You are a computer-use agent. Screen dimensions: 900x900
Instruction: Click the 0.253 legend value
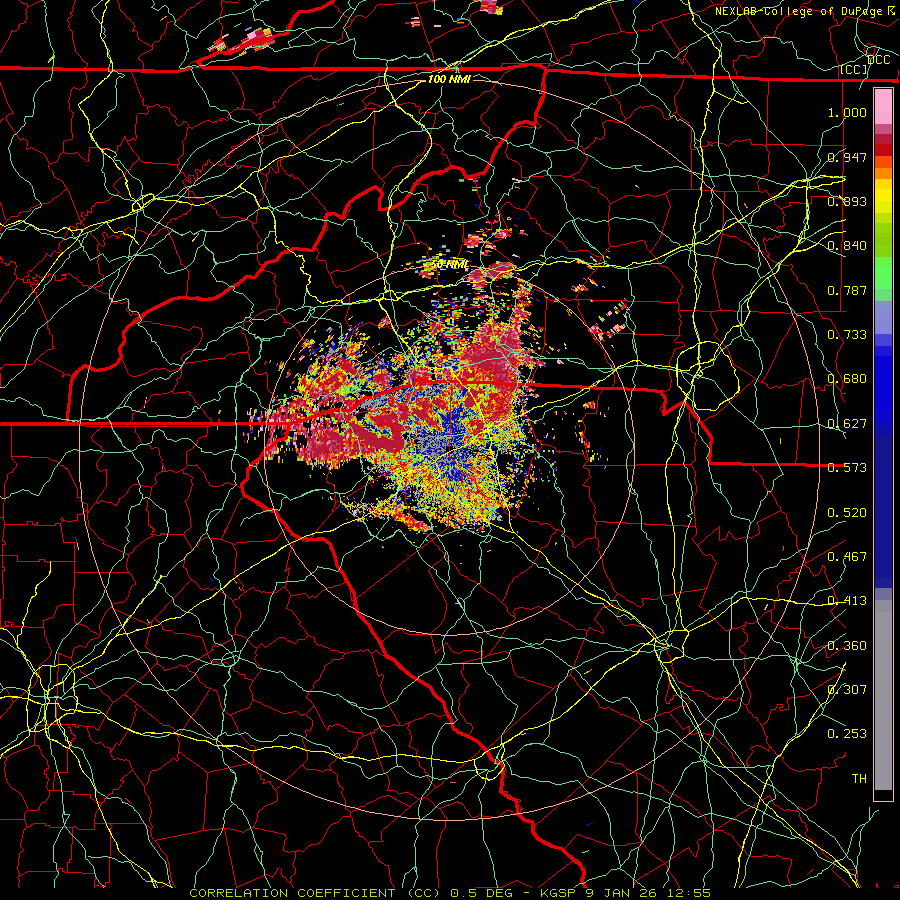847,734
